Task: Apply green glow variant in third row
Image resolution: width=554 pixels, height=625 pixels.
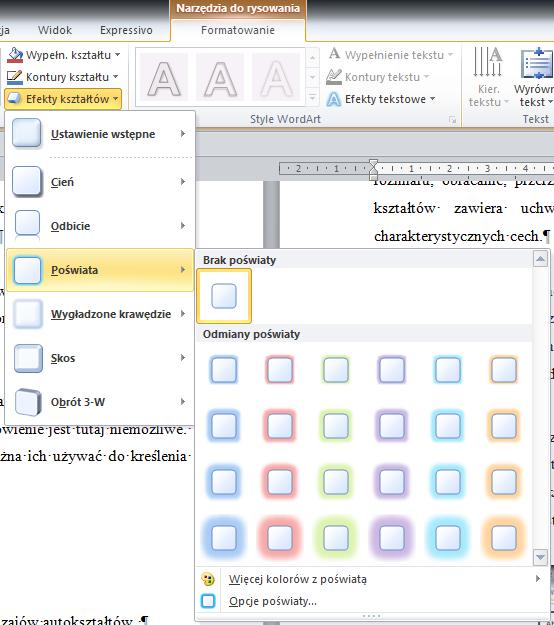Action: click(x=336, y=482)
